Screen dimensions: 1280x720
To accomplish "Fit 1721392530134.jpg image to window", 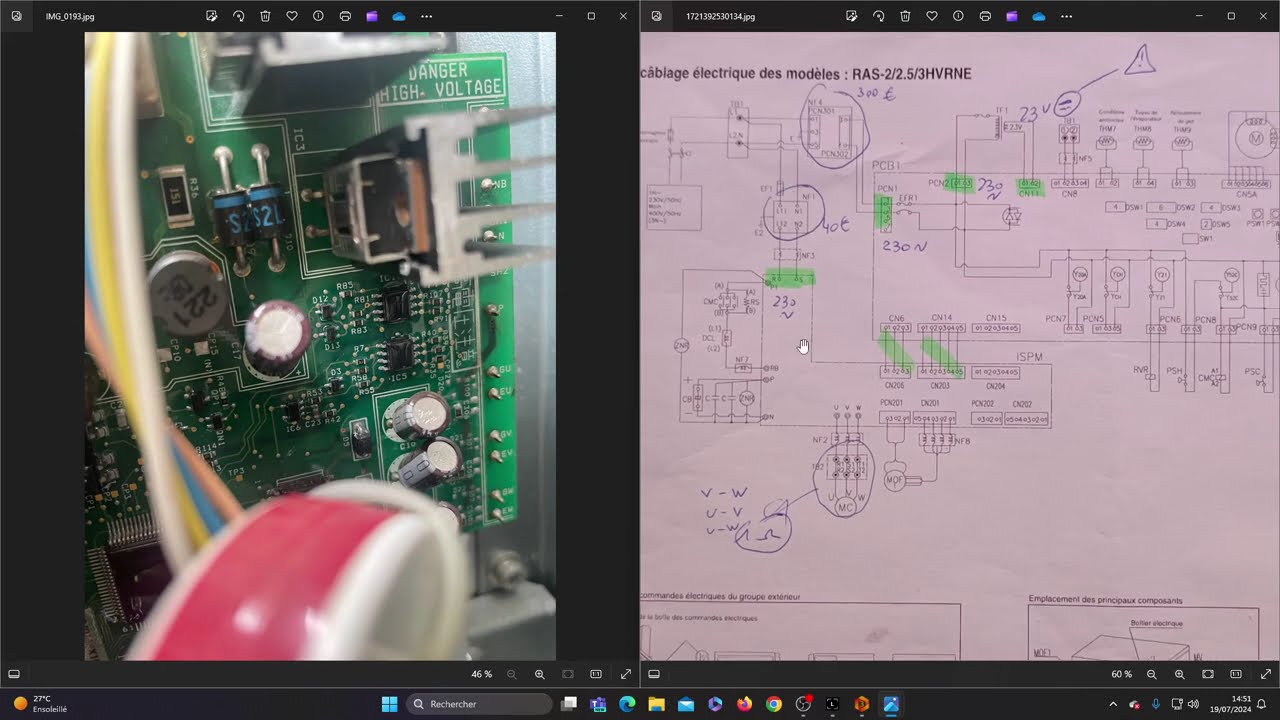I will pos(1208,674).
